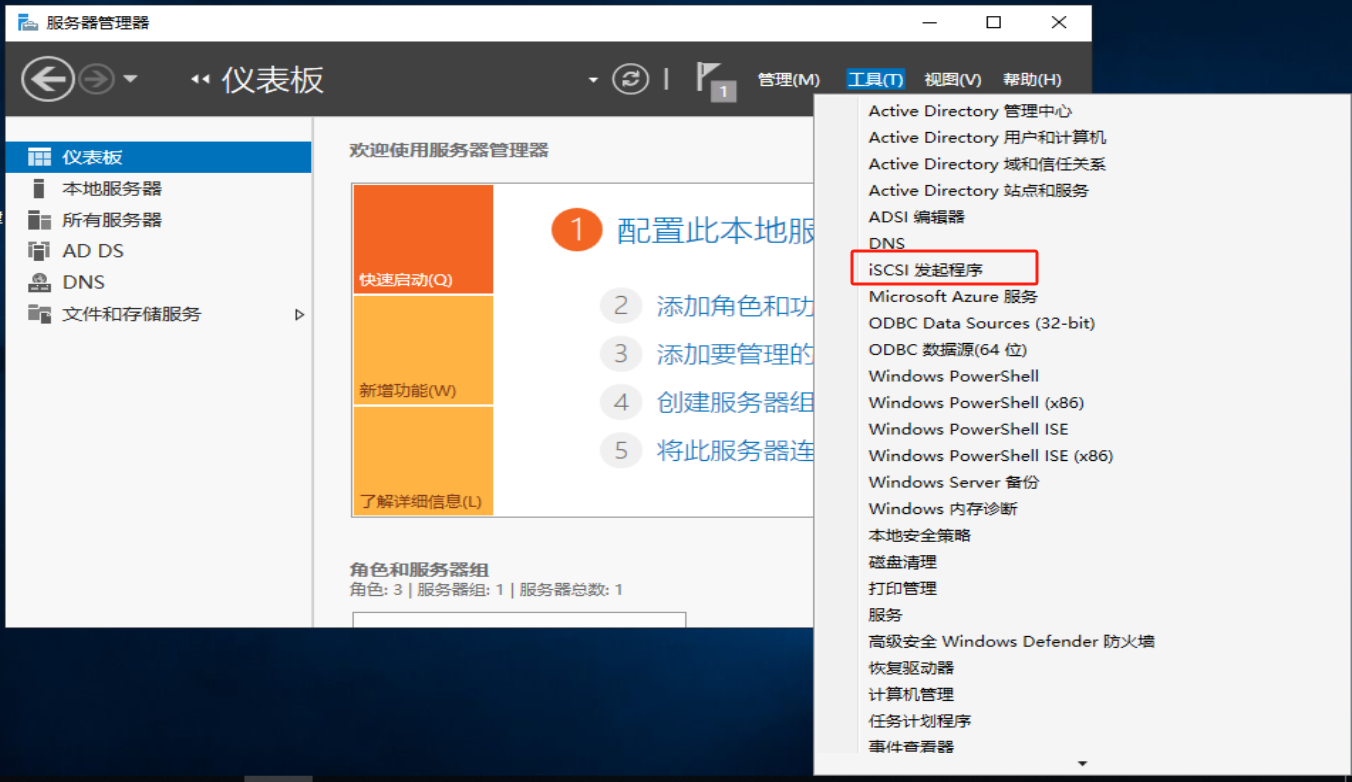Open the notifications flag icon
Image resolution: width=1352 pixels, height=782 pixels.
point(715,81)
